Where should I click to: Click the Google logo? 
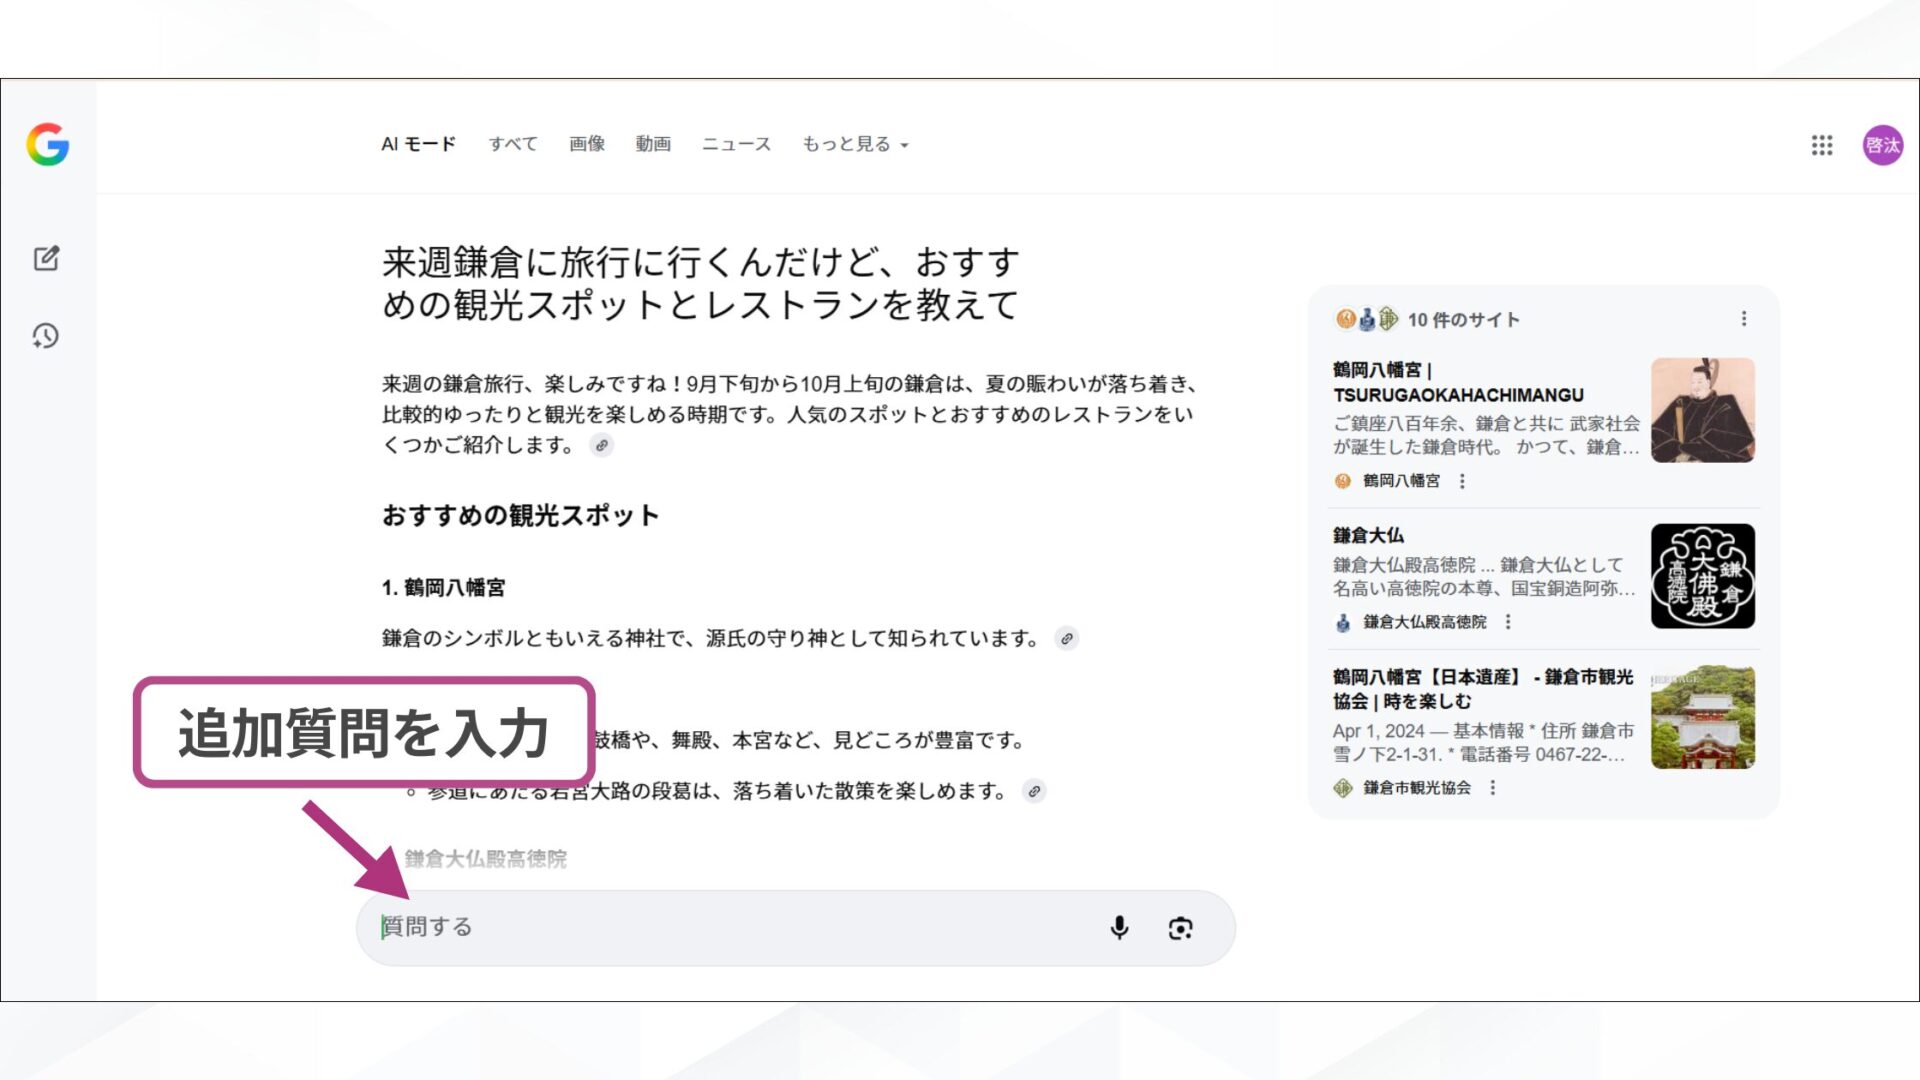pos(47,145)
